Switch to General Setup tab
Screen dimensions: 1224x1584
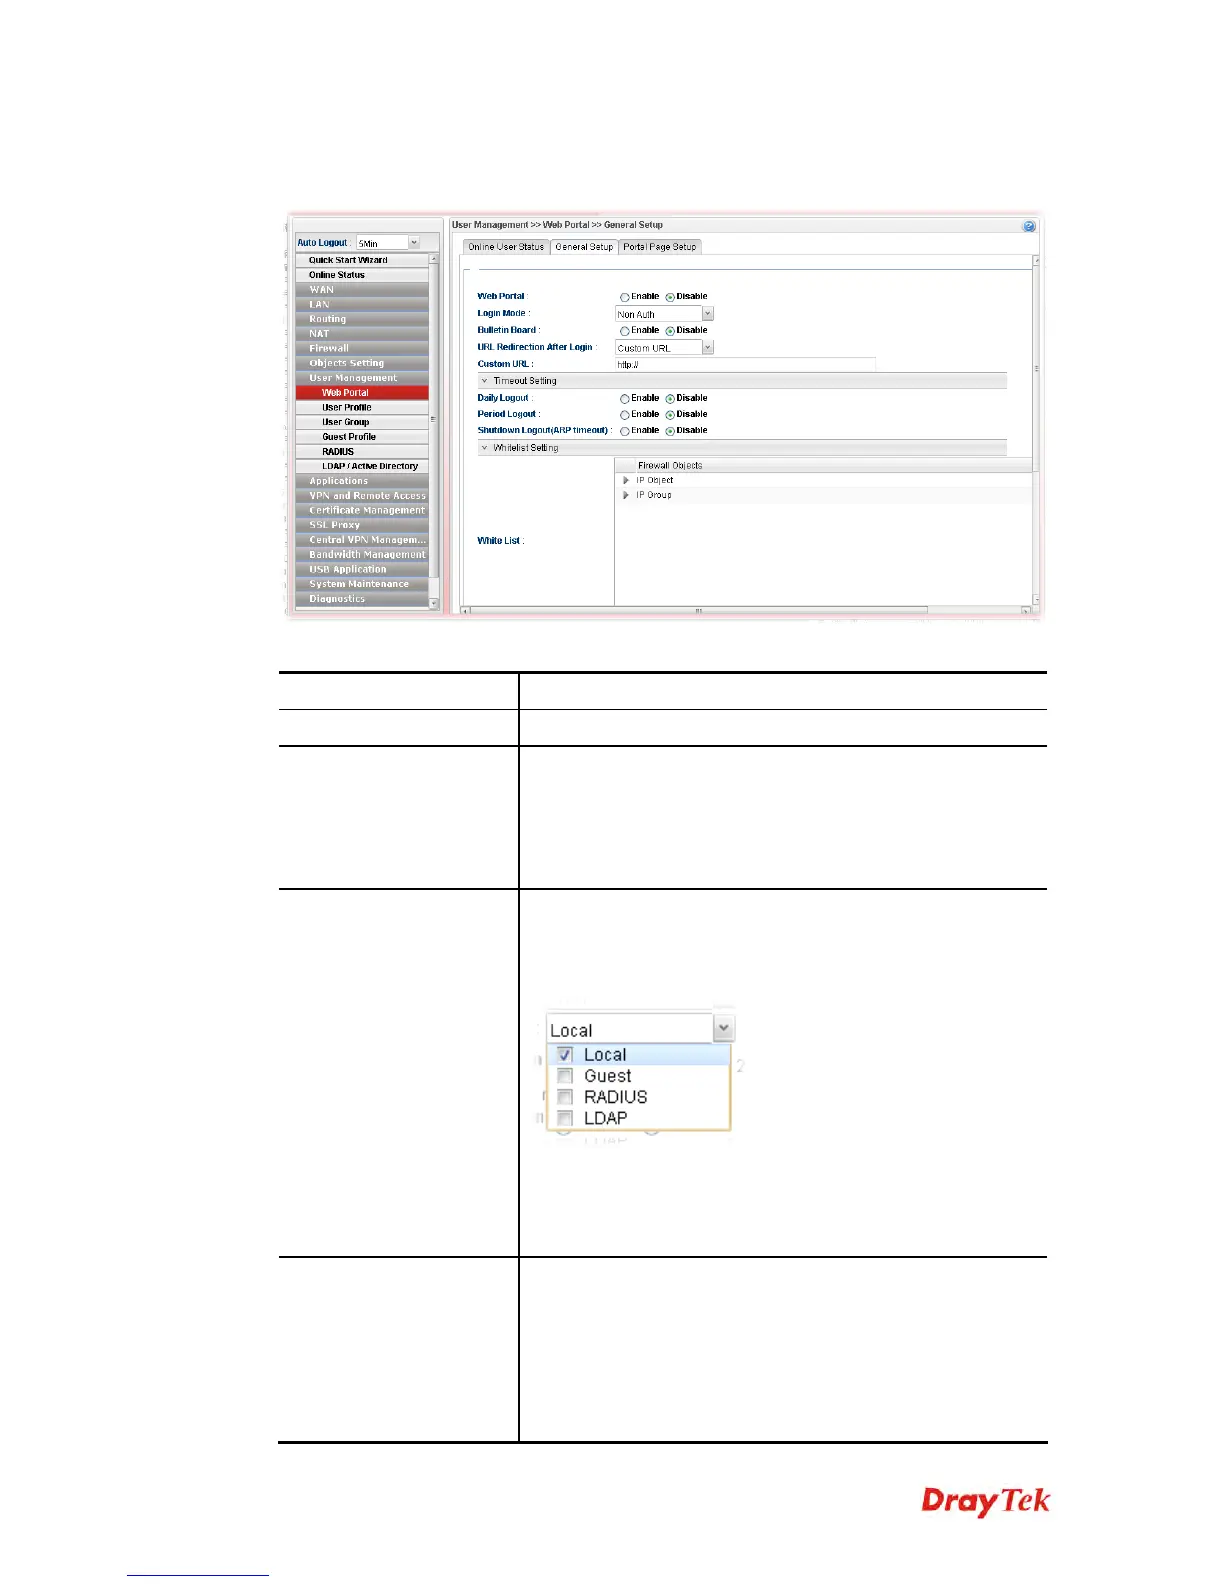coord(584,247)
